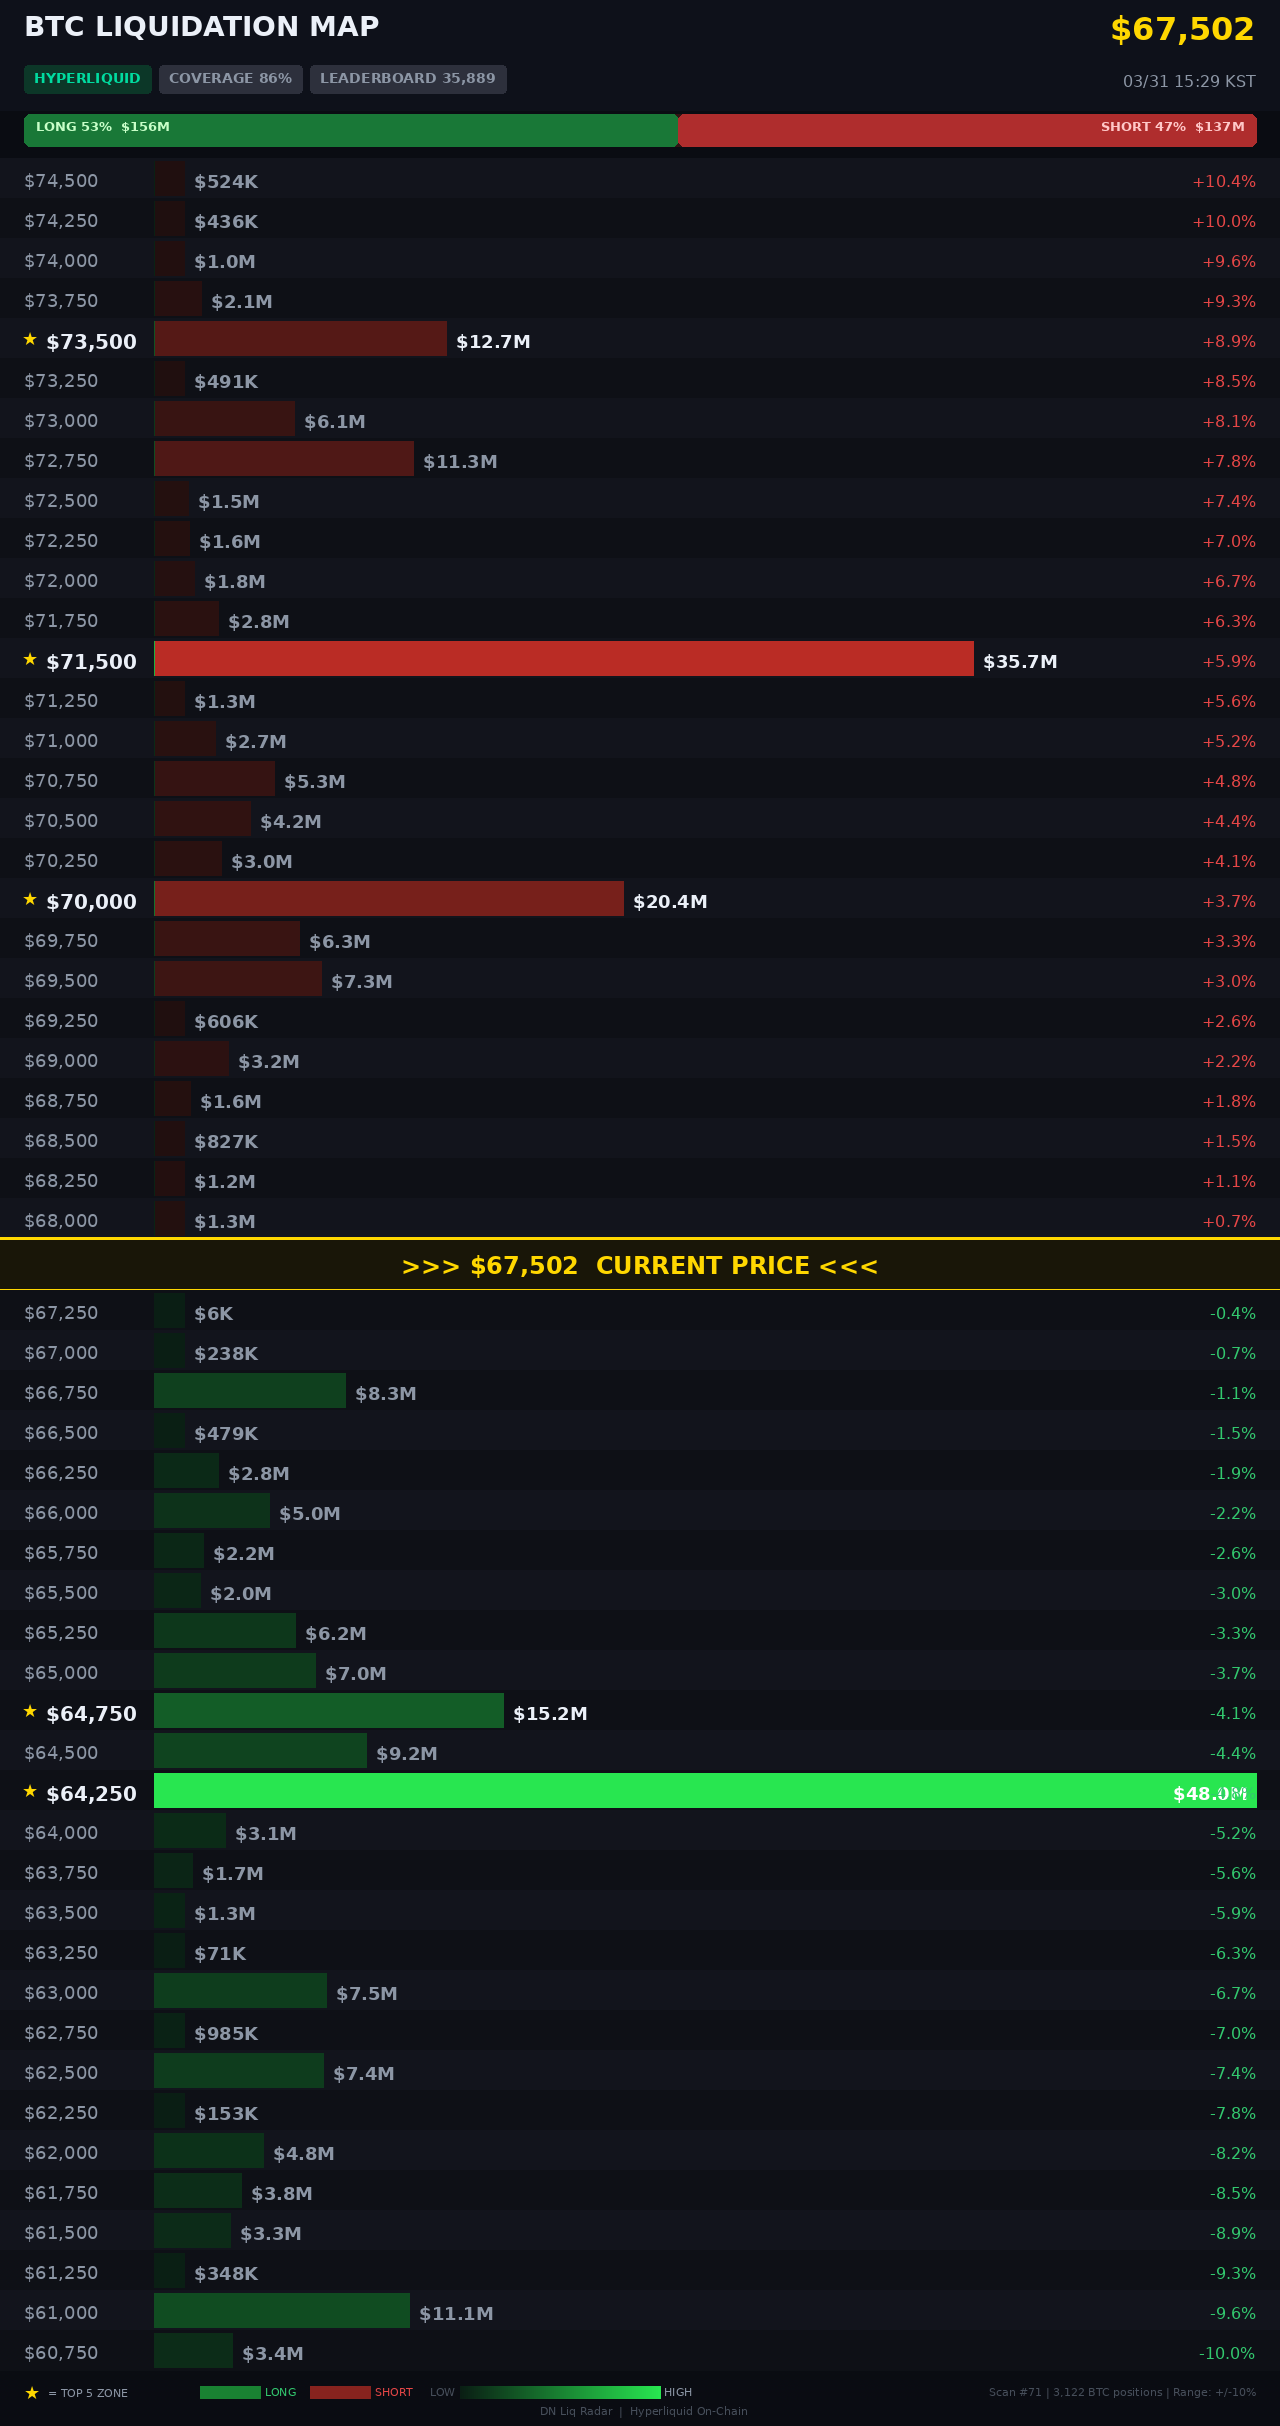Click the star icon beside $71,500
Image resolution: width=1280 pixels, height=2426 pixels.
[x=30, y=660]
